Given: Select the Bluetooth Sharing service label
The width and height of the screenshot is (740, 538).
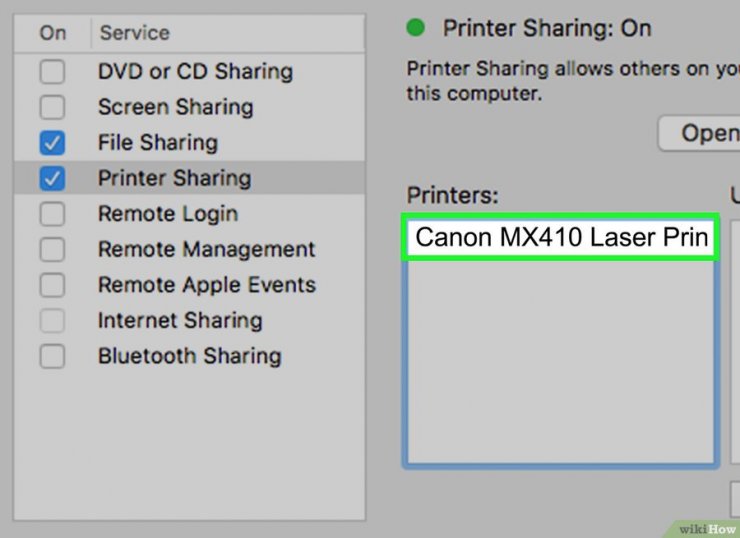Looking at the screenshot, I should pos(189,356).
